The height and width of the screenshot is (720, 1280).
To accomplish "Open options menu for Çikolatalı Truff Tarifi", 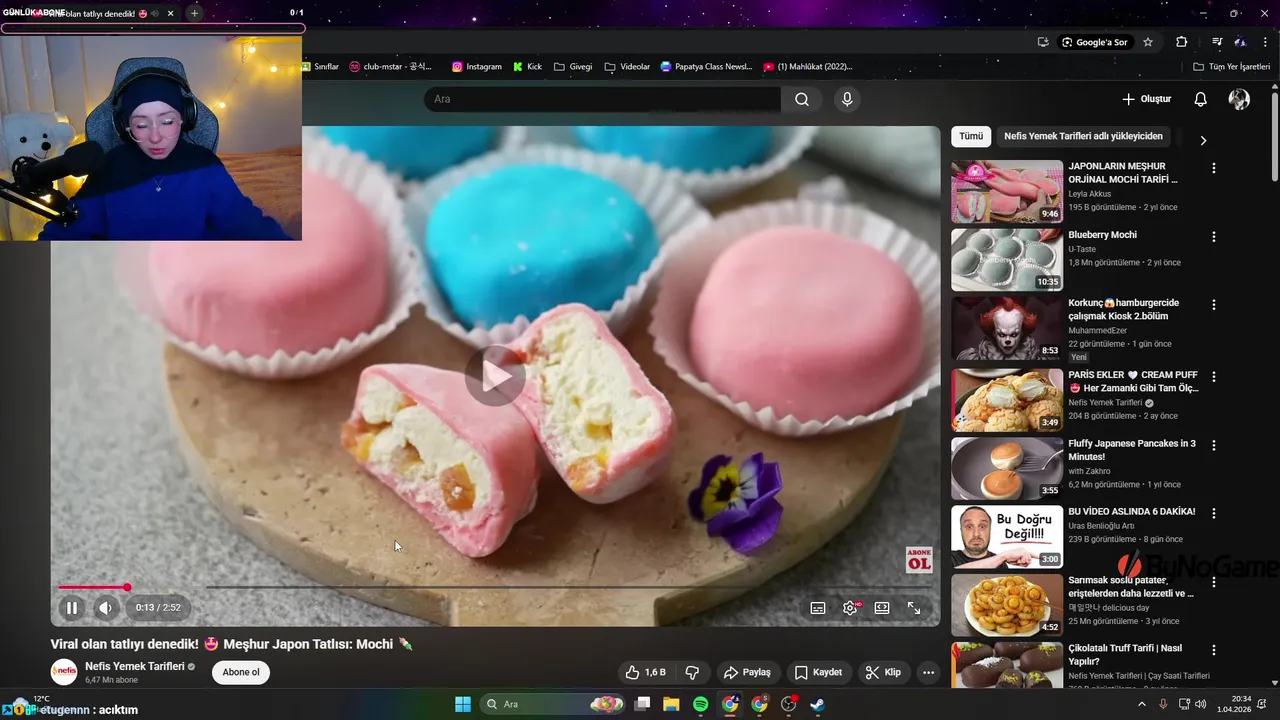I will [x=1214, y=651].
